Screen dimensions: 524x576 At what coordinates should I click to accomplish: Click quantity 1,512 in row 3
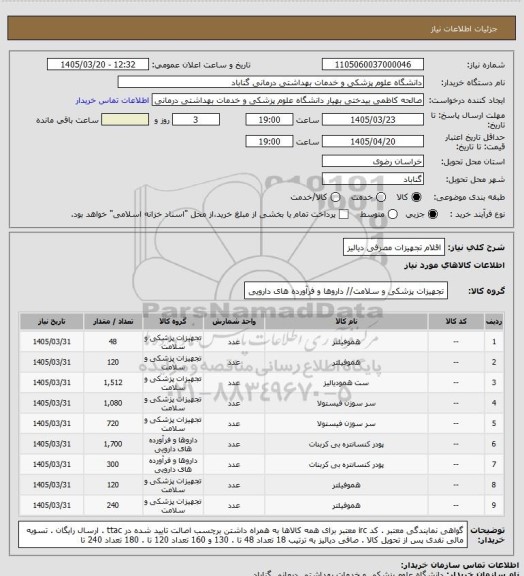click(x=113, y=383)
